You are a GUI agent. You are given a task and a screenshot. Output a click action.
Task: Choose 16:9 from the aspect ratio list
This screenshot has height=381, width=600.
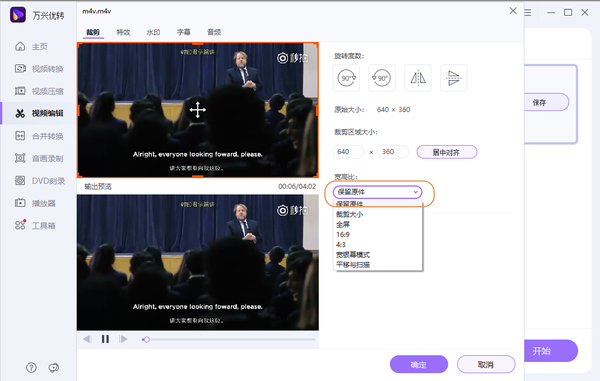343,234
